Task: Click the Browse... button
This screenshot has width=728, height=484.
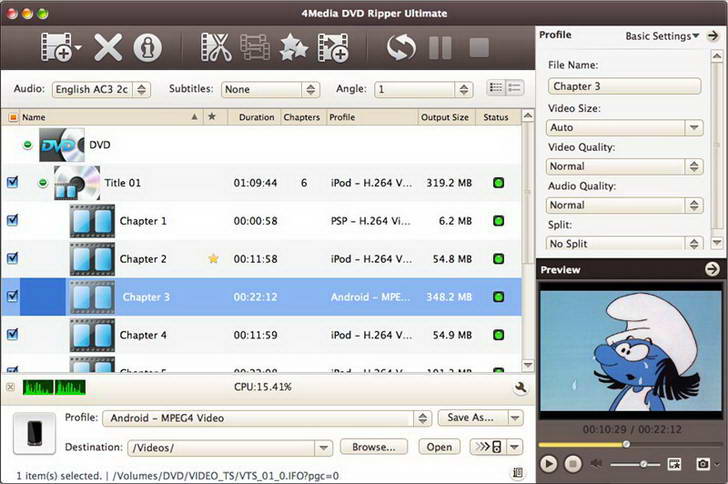Action: tap(374, 447)
